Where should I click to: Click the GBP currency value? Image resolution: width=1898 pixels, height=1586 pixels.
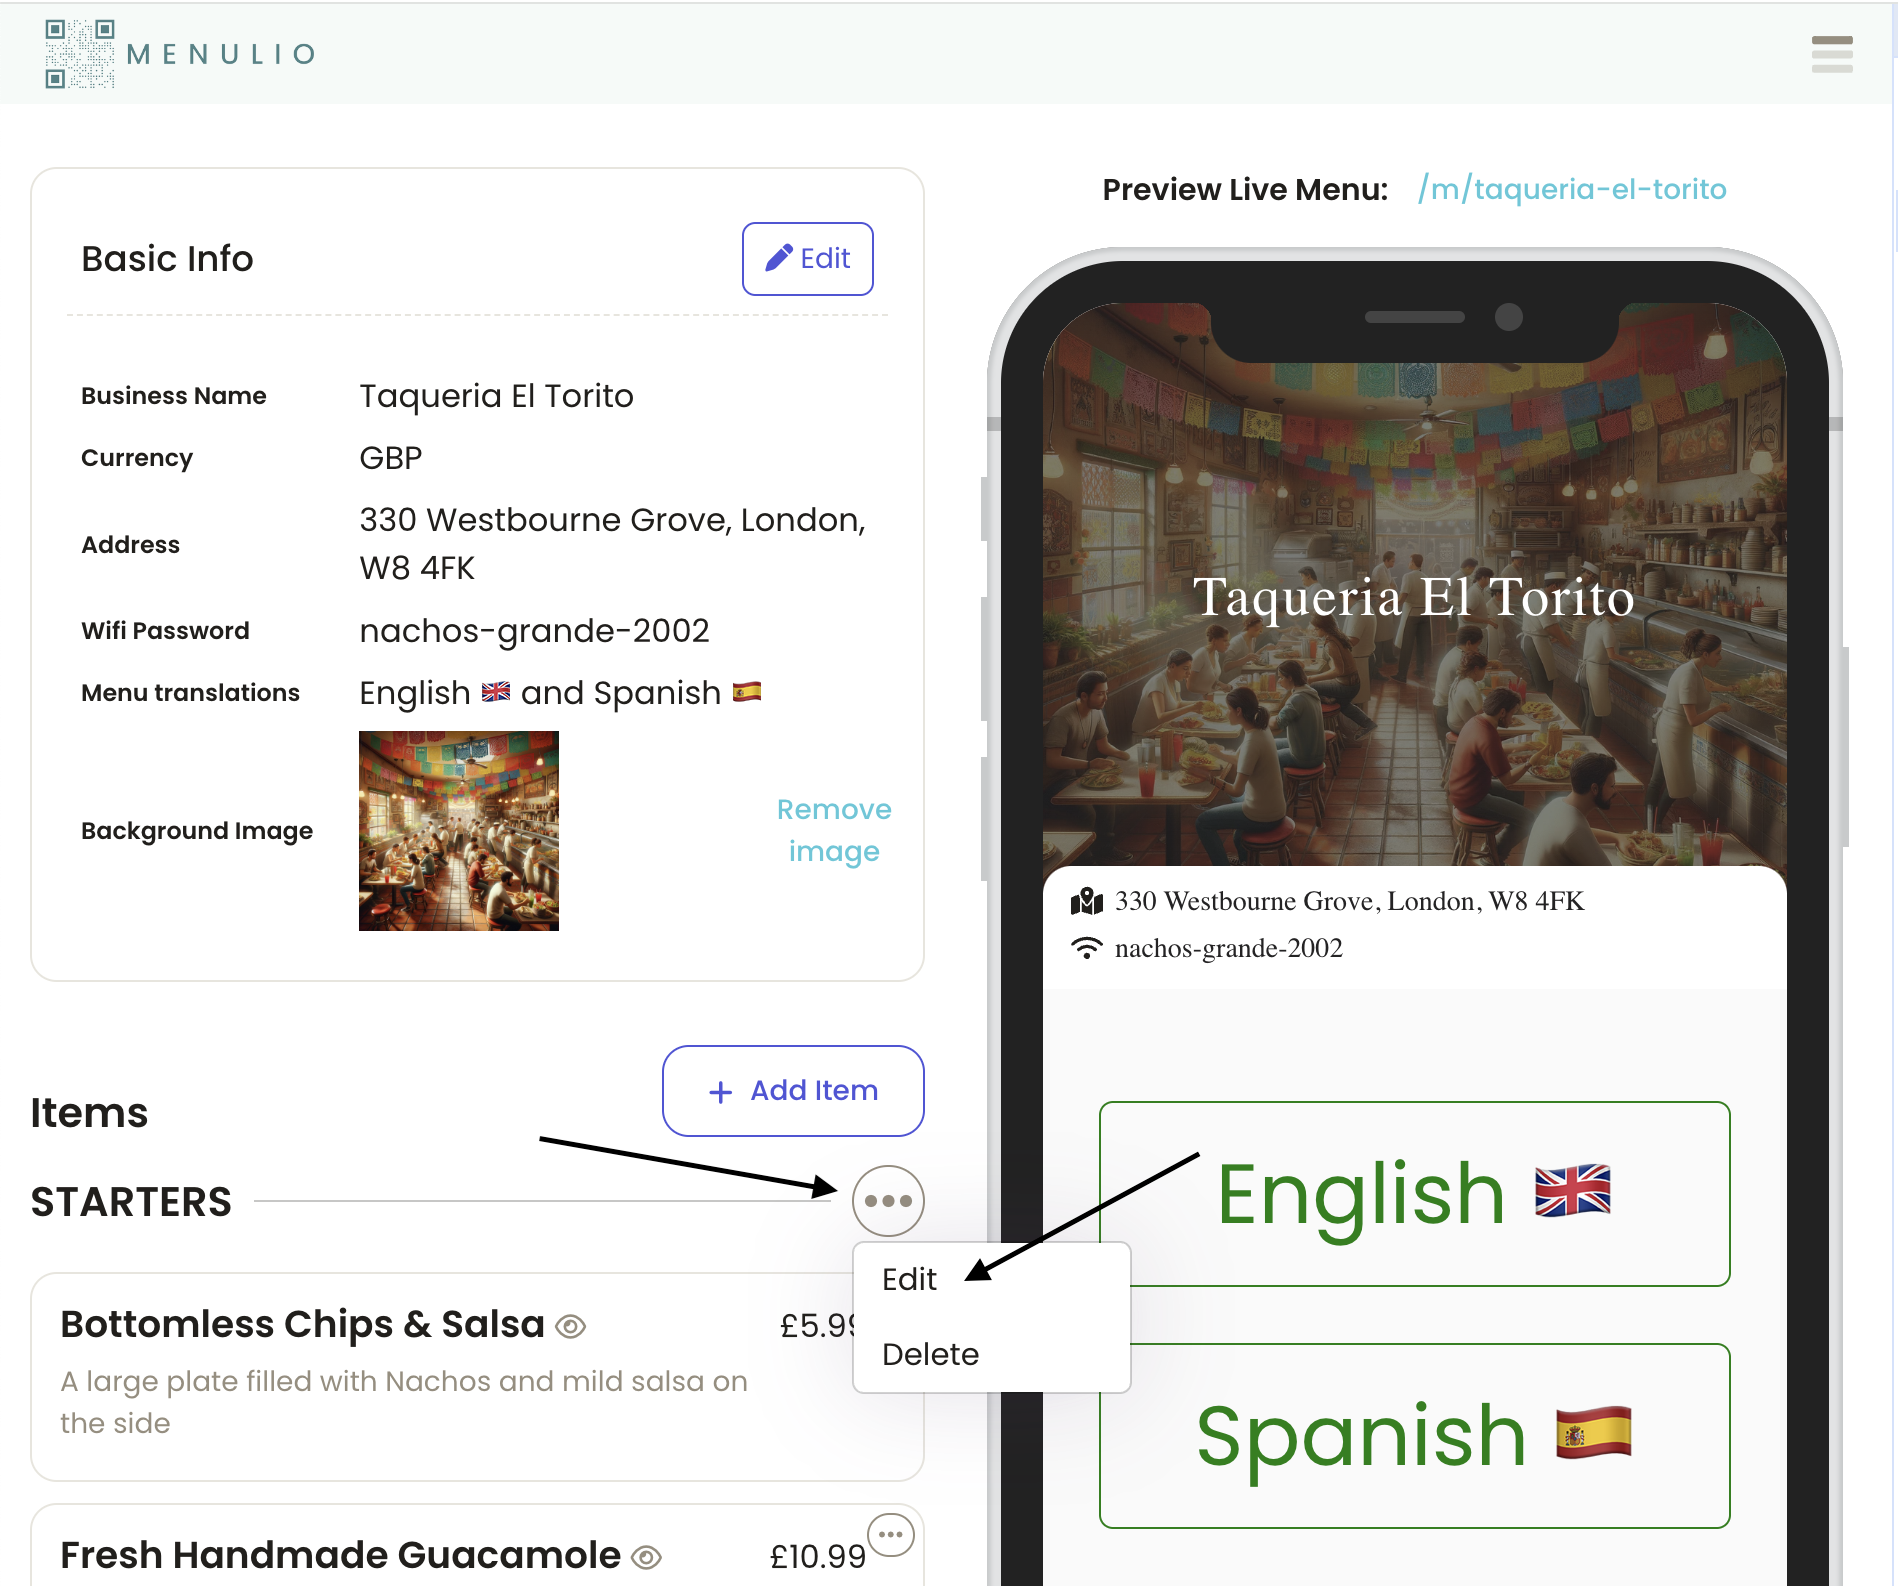click(390, 459)
